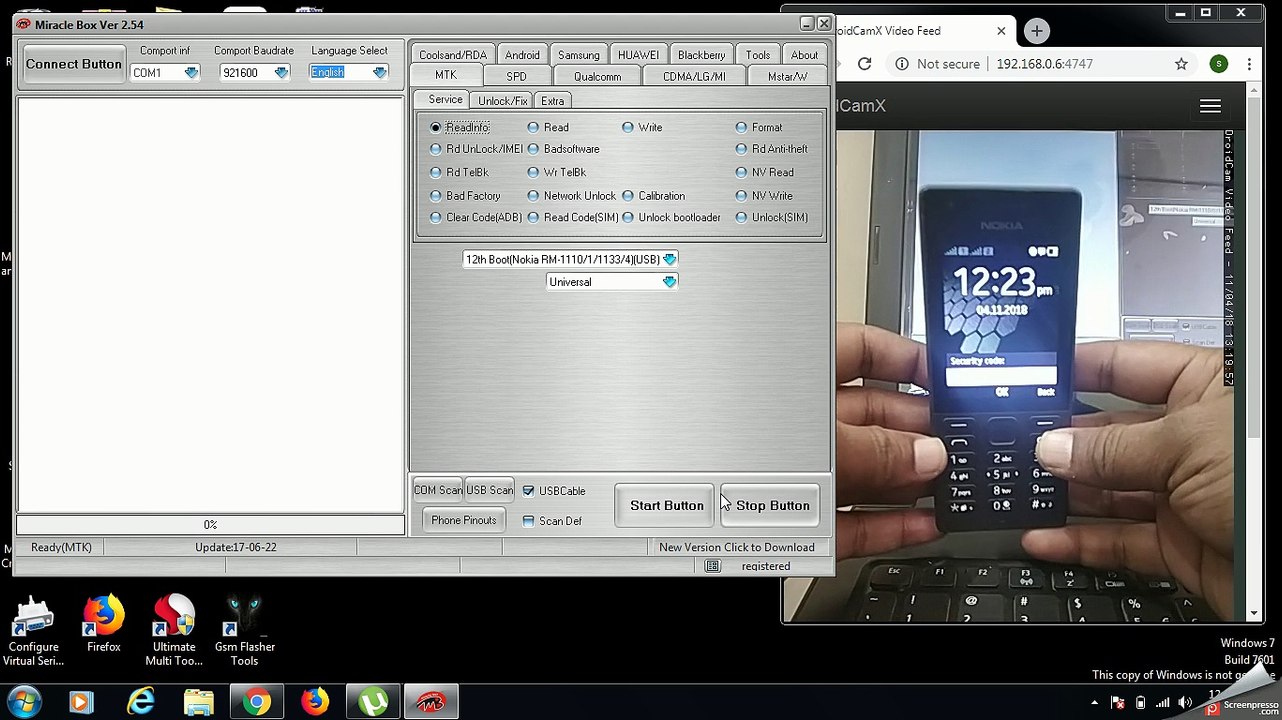This screenshot has width=1282, height=720.
Task: Open Configure Virtual Serial desktop icon
Action: click(33, 631)
